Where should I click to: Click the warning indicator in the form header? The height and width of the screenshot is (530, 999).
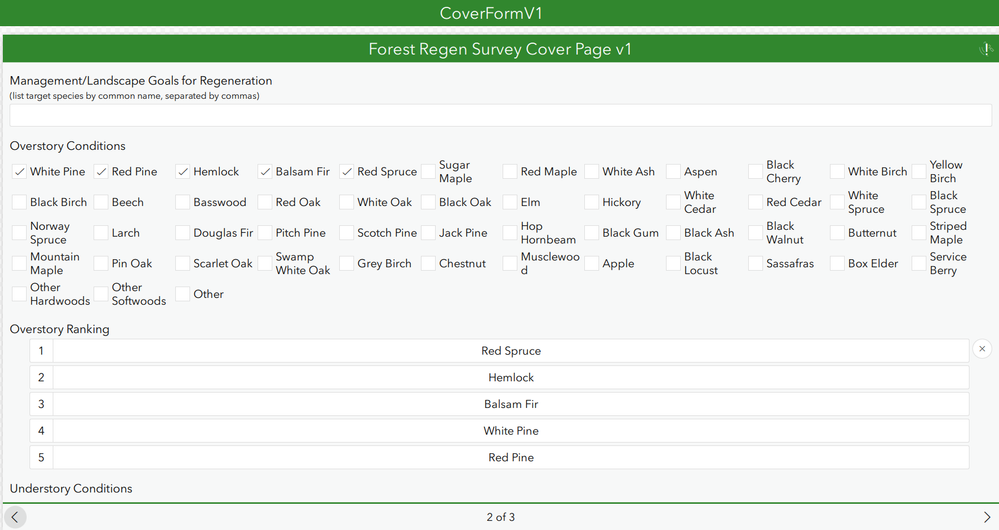(986, 50)
